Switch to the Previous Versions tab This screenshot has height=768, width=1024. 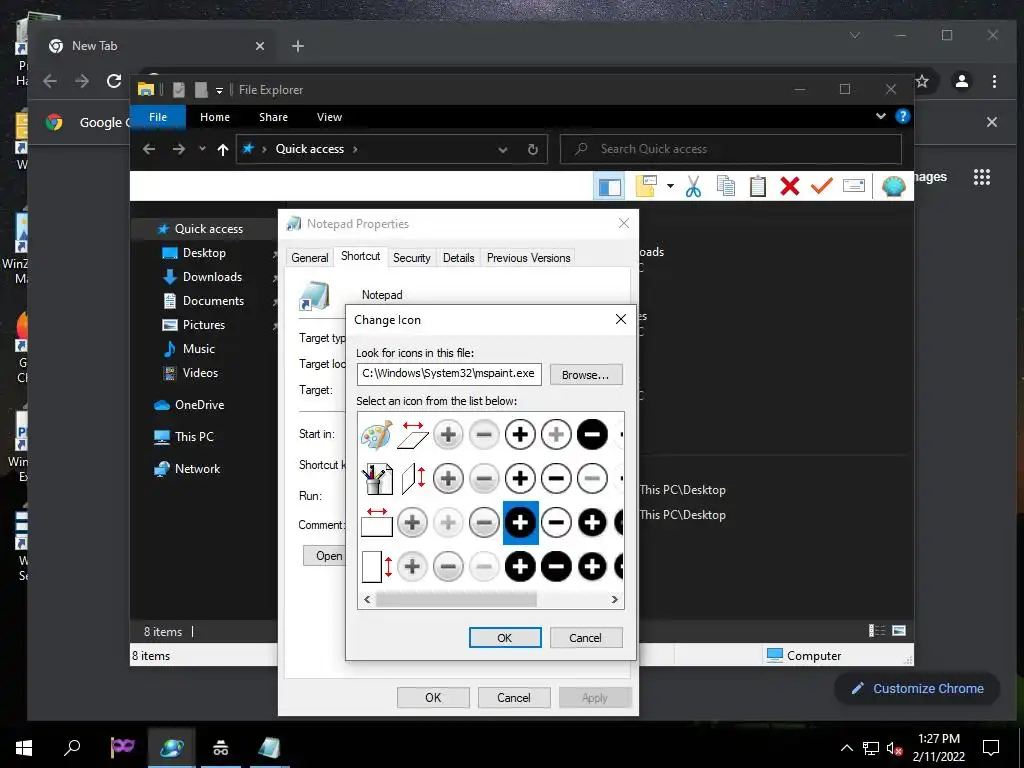528,258
